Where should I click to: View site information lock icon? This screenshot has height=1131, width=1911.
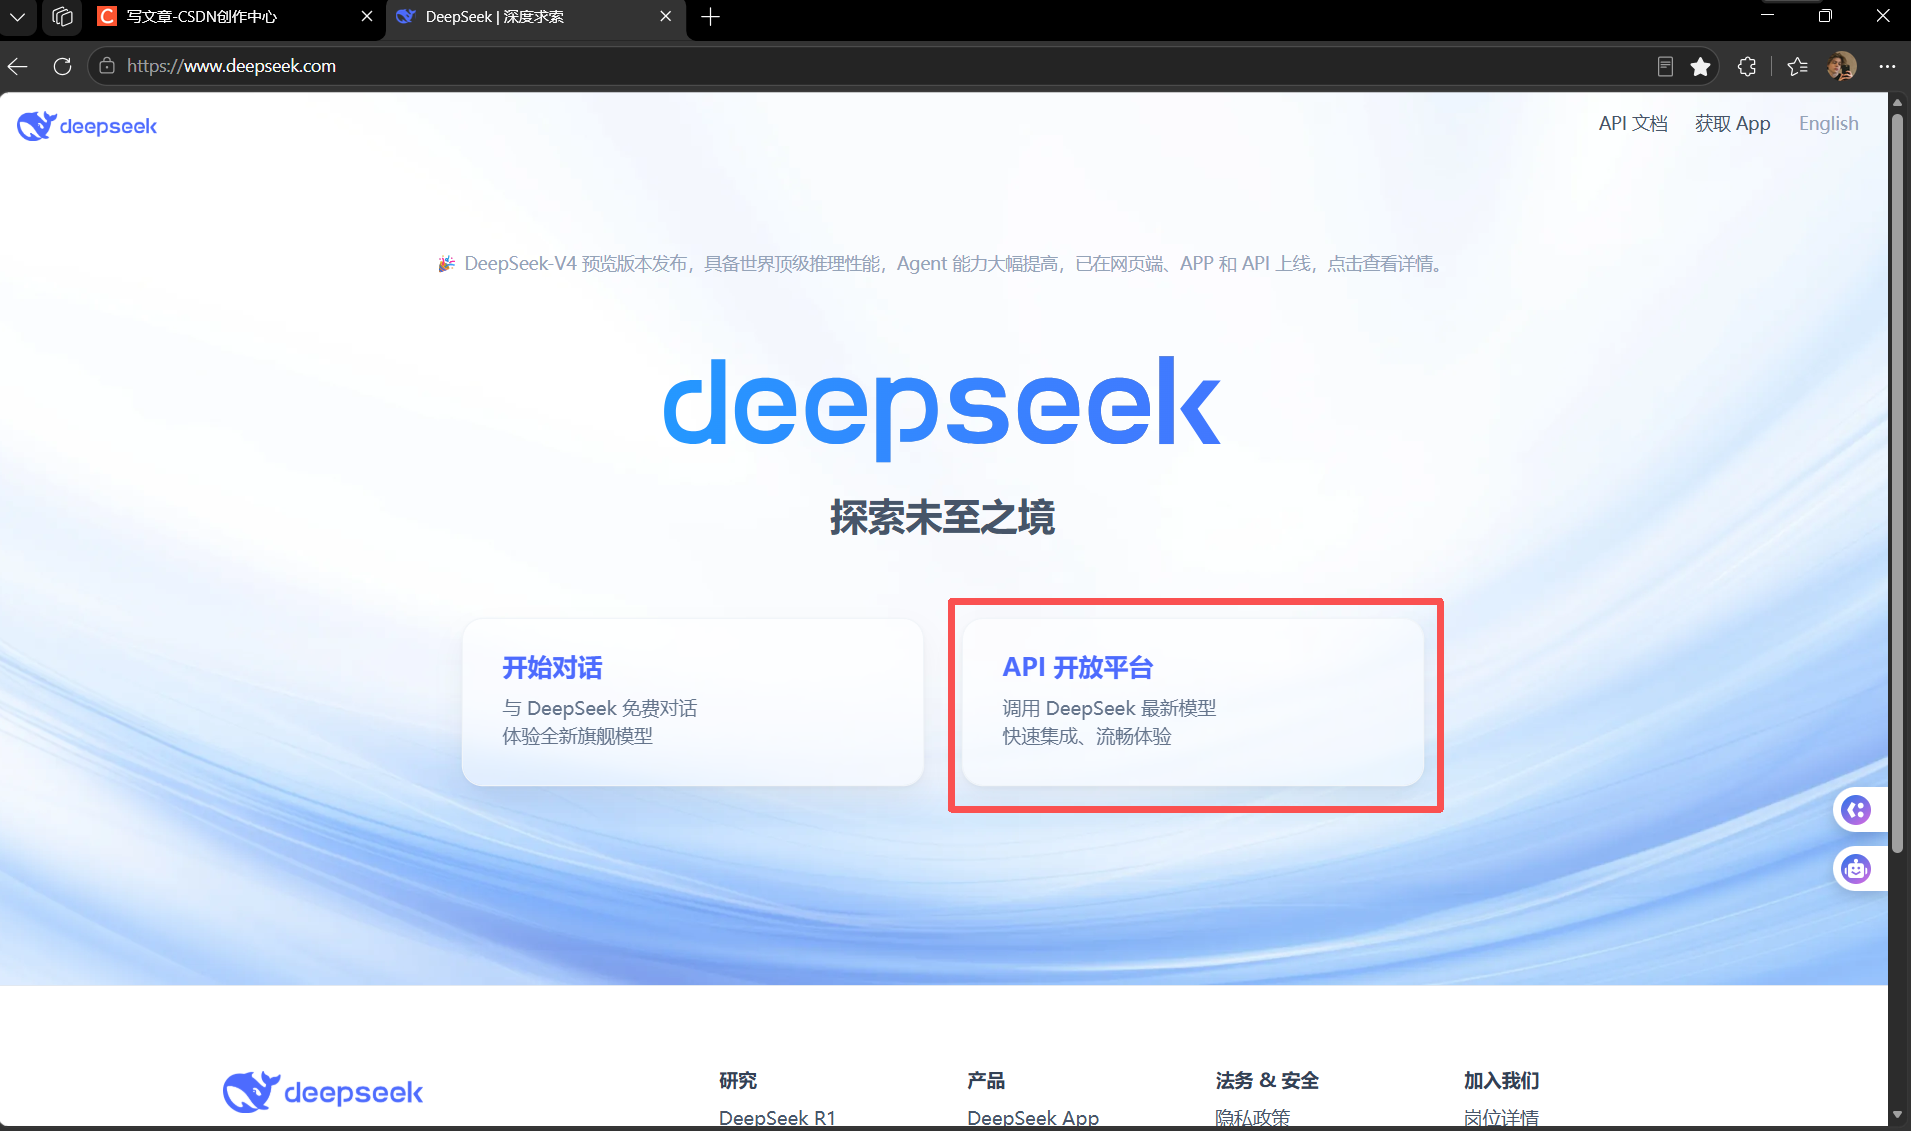(107, 66)
